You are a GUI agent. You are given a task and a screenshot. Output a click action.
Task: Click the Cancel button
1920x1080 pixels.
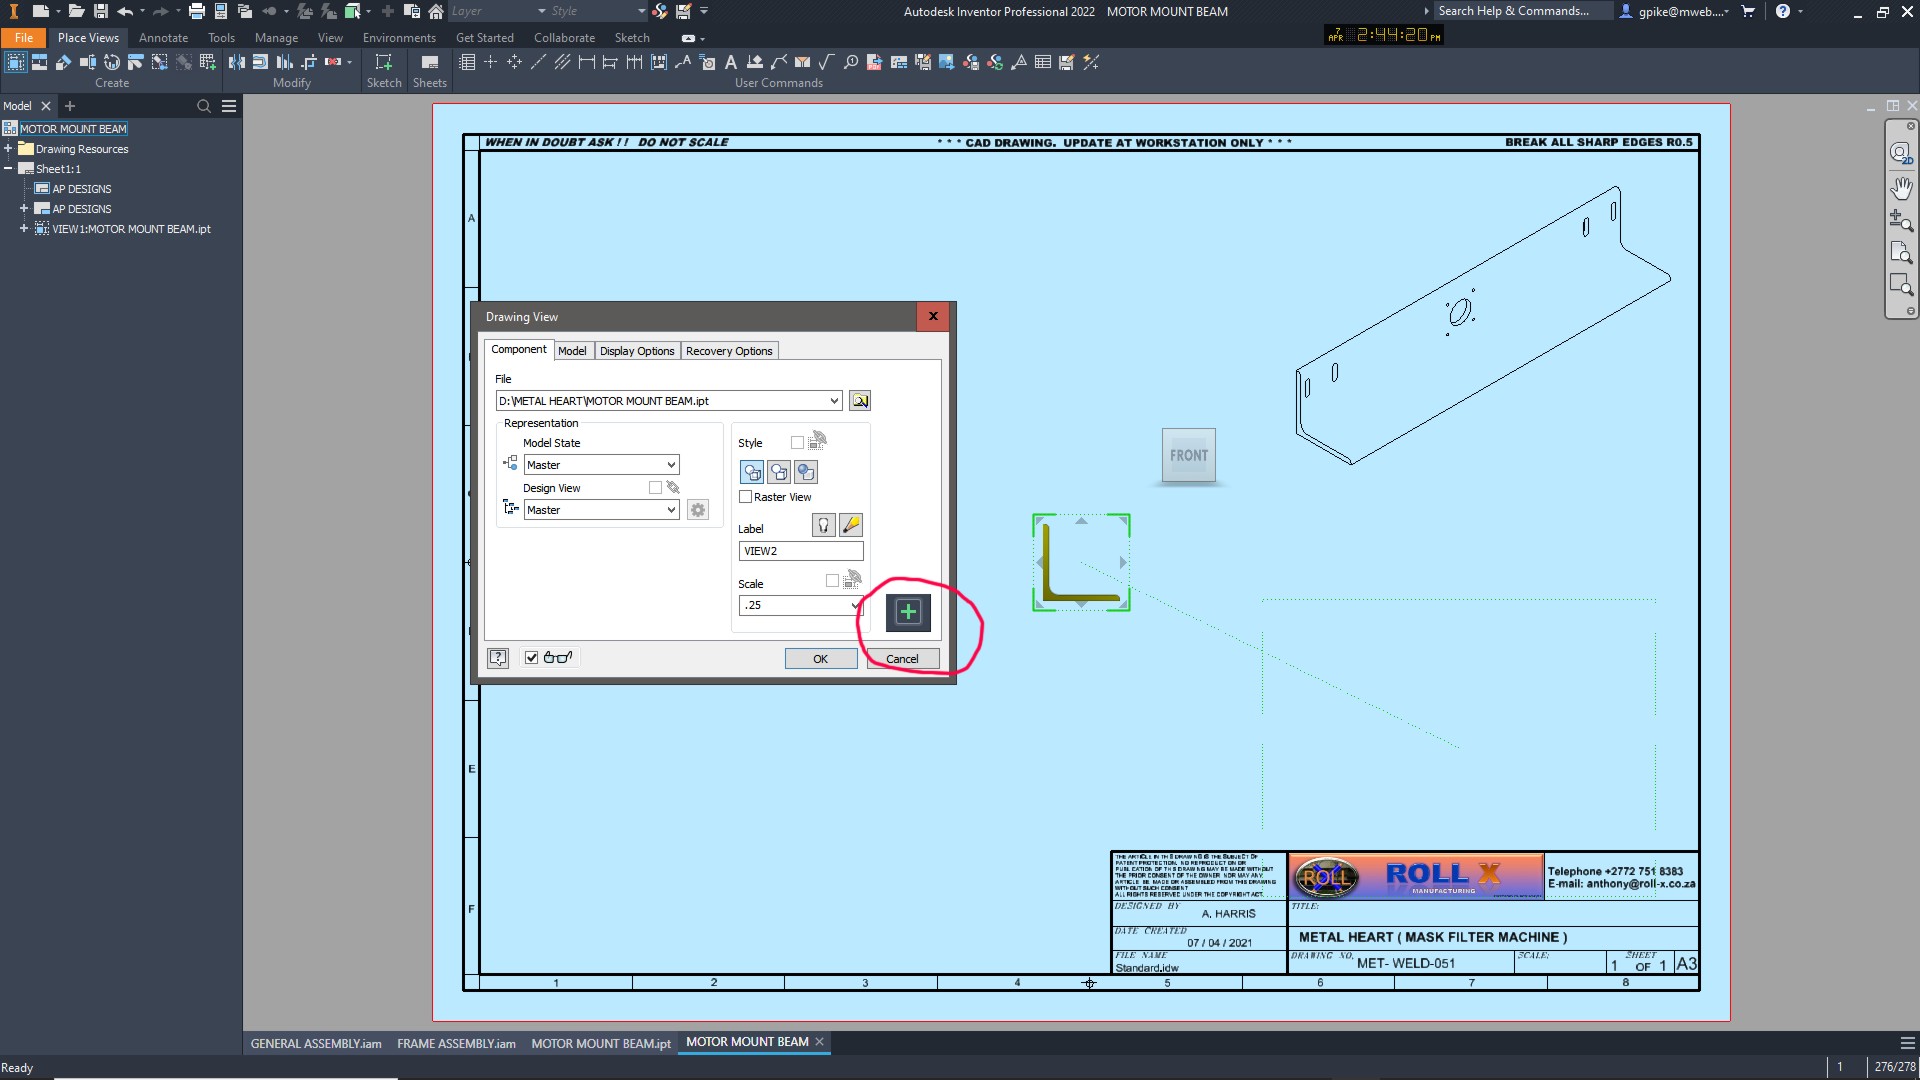coord(902,659)
